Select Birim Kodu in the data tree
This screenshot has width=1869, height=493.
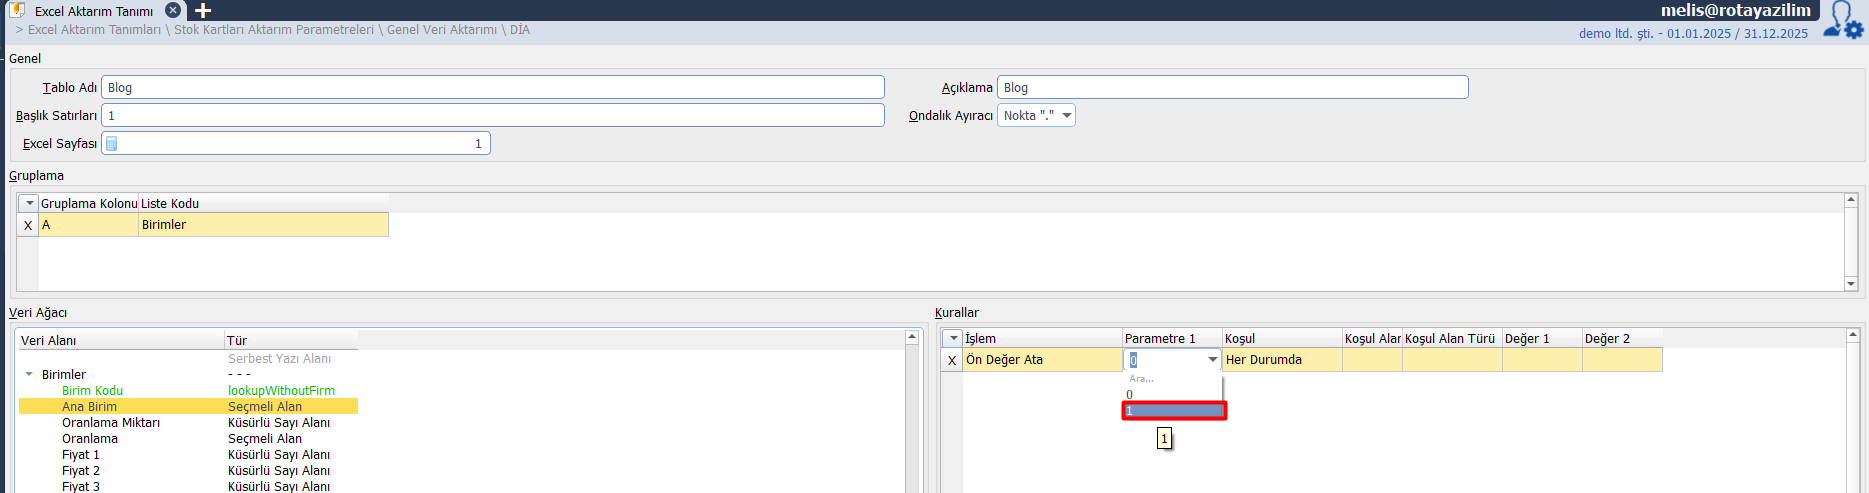click(92, 391)
